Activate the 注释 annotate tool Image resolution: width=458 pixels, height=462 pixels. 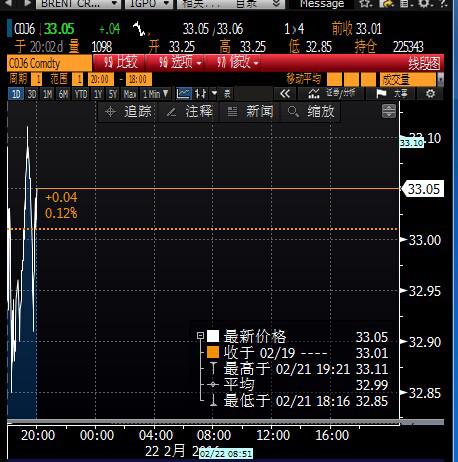pyautogui.click(x=189, y=111)
